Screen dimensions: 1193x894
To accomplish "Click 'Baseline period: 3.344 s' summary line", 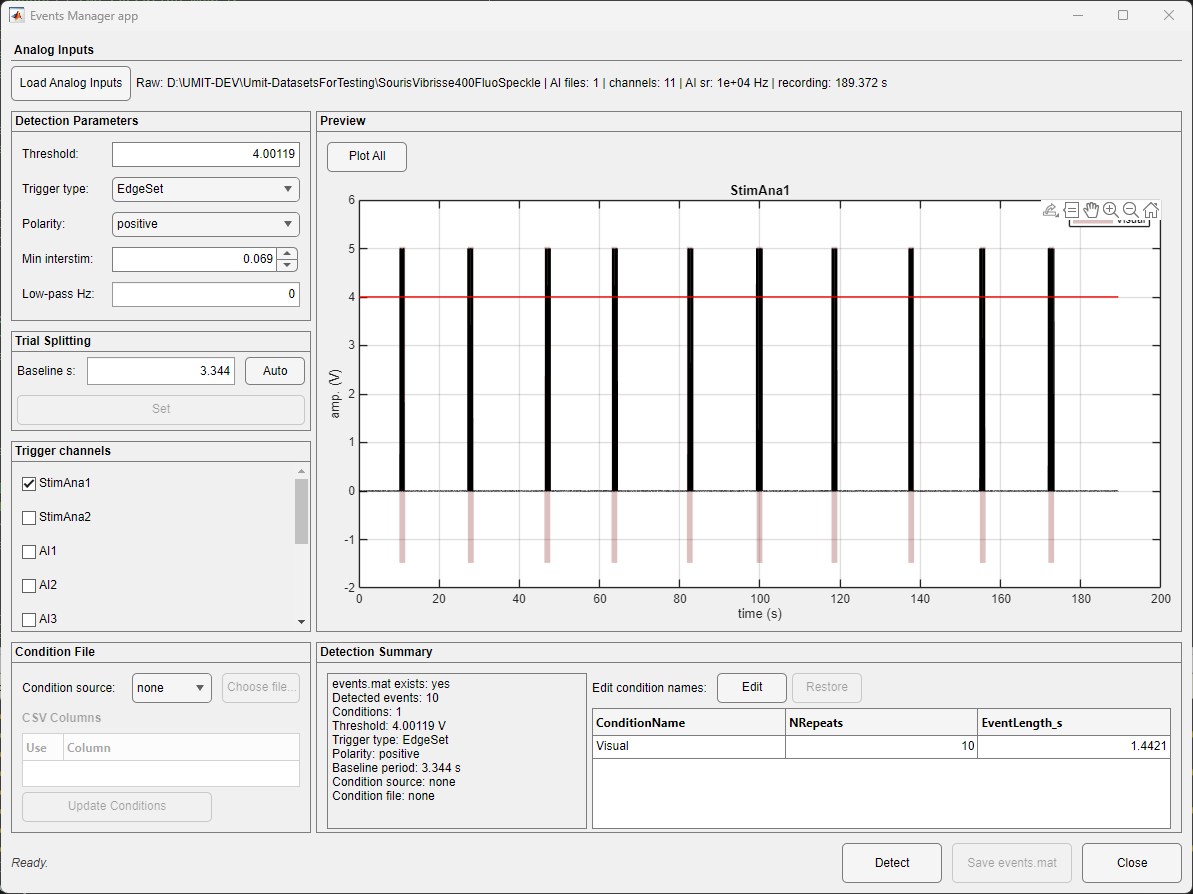I will pyautogui.click(x=396, y=768).
